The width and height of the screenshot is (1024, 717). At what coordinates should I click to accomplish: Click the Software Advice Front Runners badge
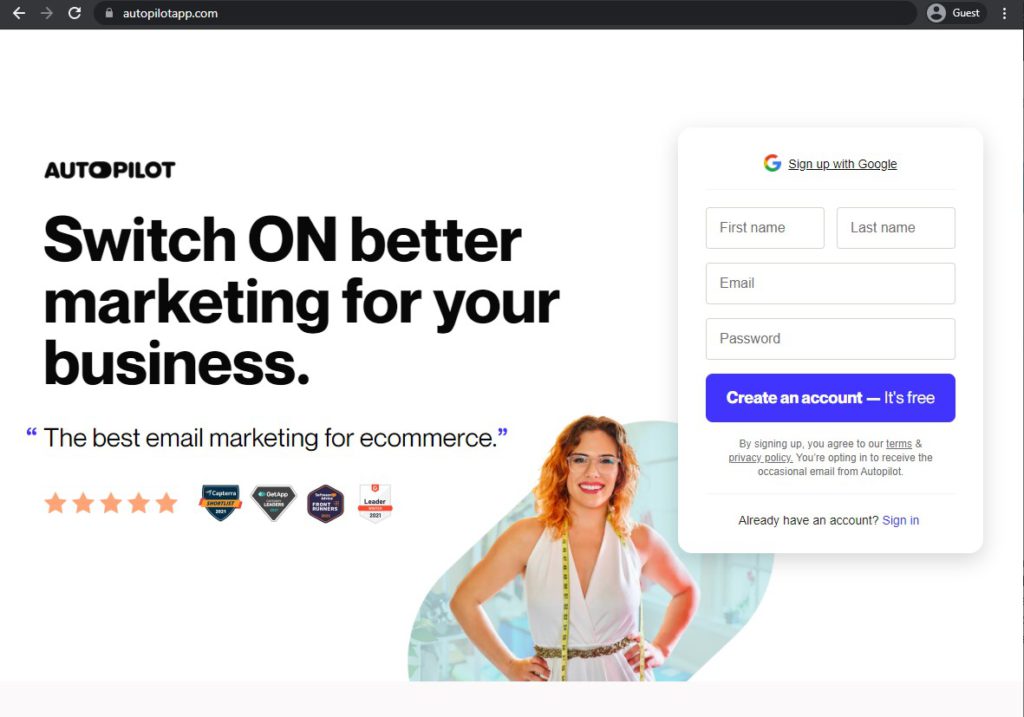(x=325, y=503)
